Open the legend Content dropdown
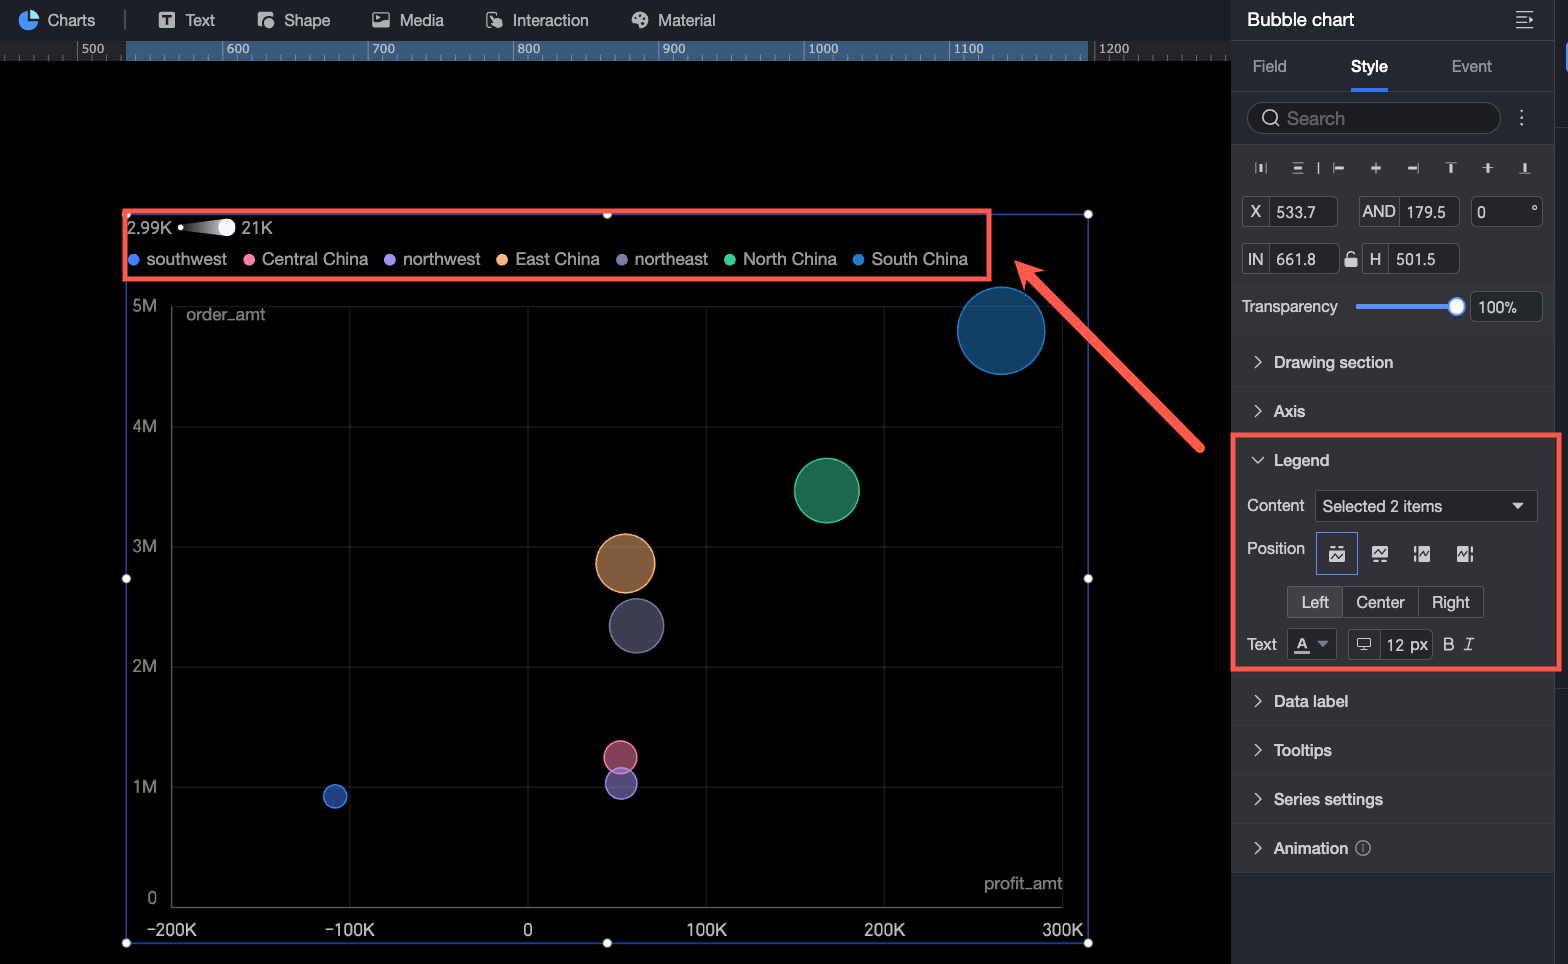The height and width of the screenshot is (964, 1568). coord(1425,506)
